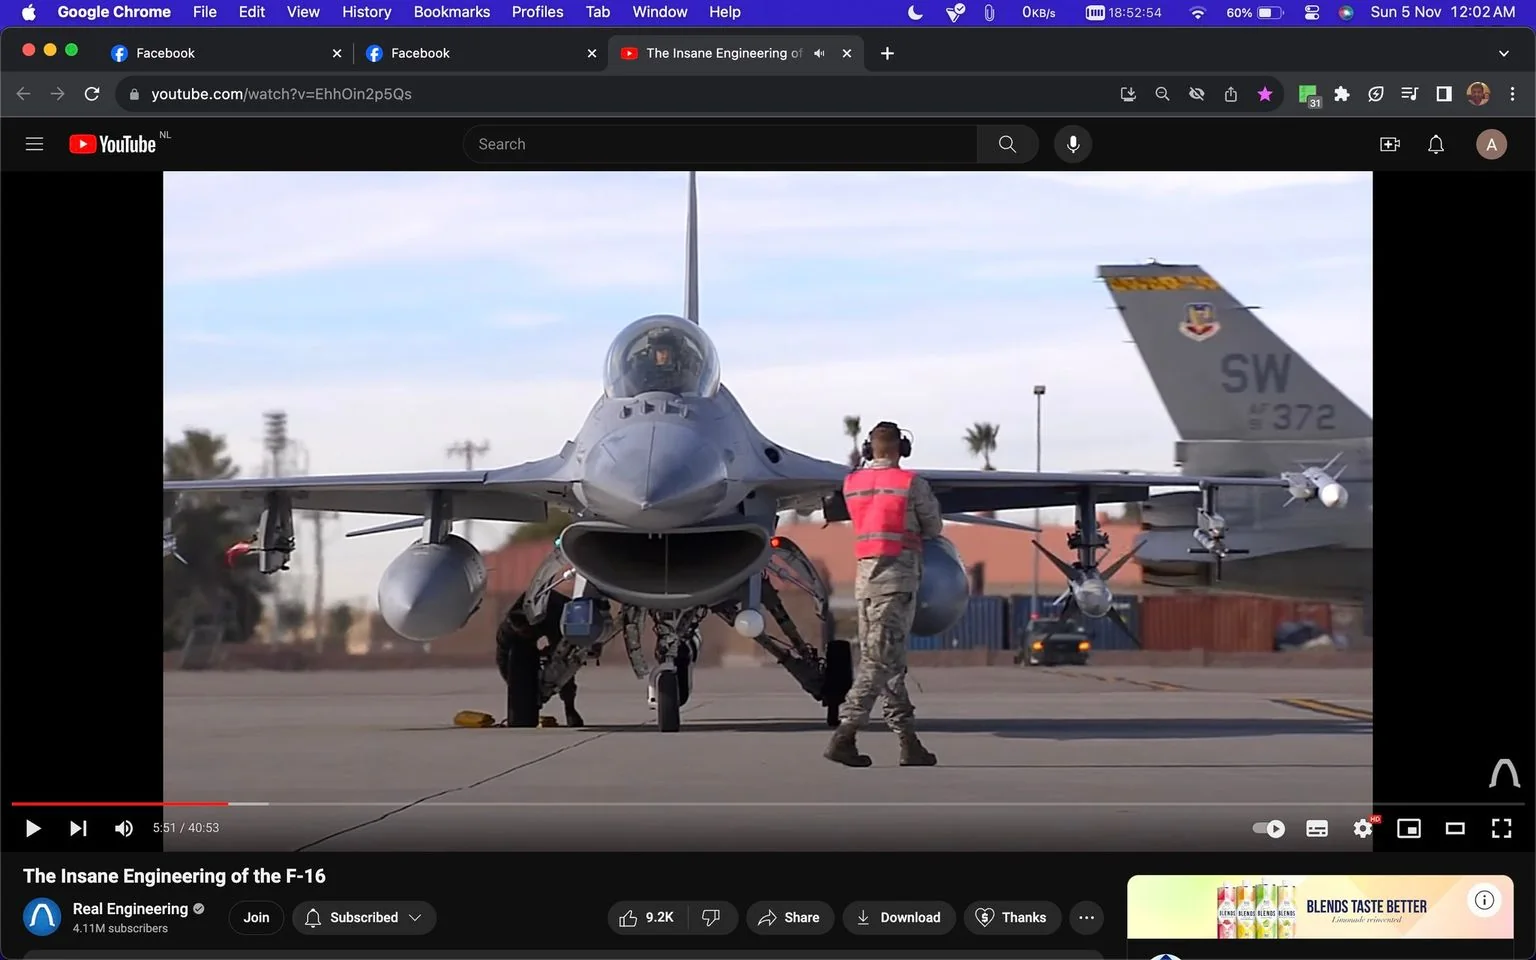Toggle subtitles/closed captions

1317,828
